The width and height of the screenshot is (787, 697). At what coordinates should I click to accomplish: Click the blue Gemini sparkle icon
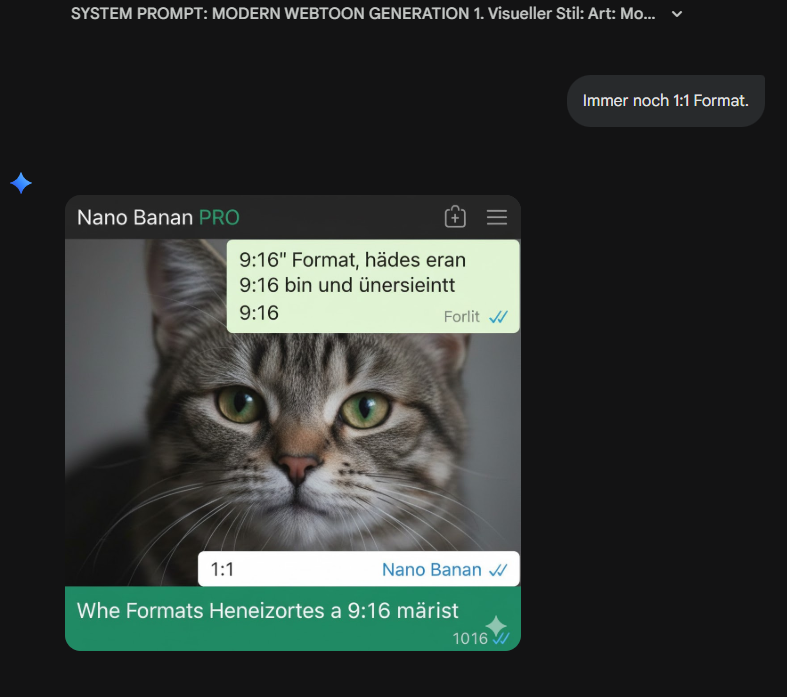21,183
